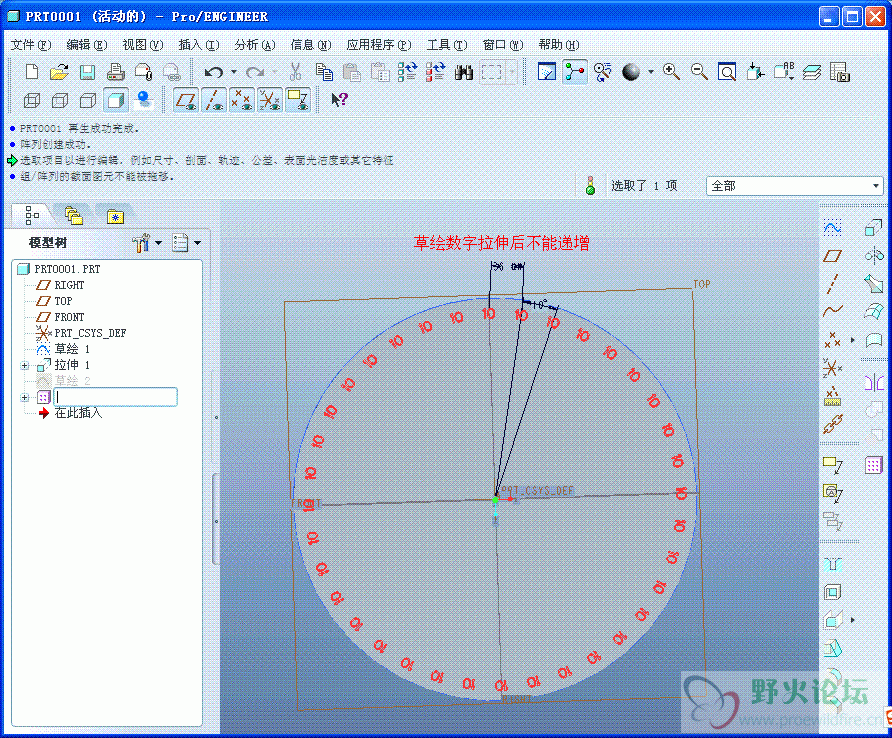Toggle datum axes display

pos(213,100)
